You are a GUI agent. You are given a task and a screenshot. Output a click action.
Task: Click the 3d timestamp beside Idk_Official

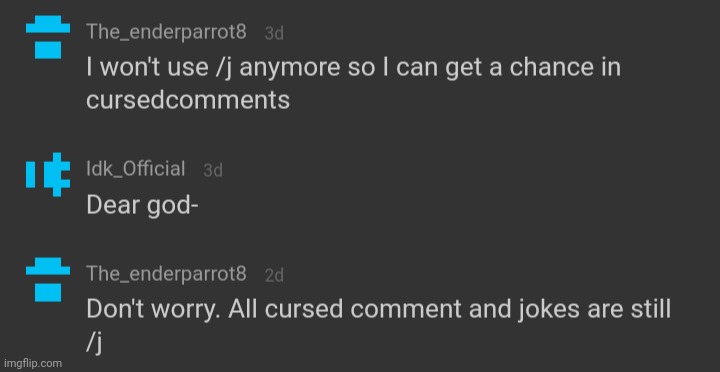click(x=213, y=170)
